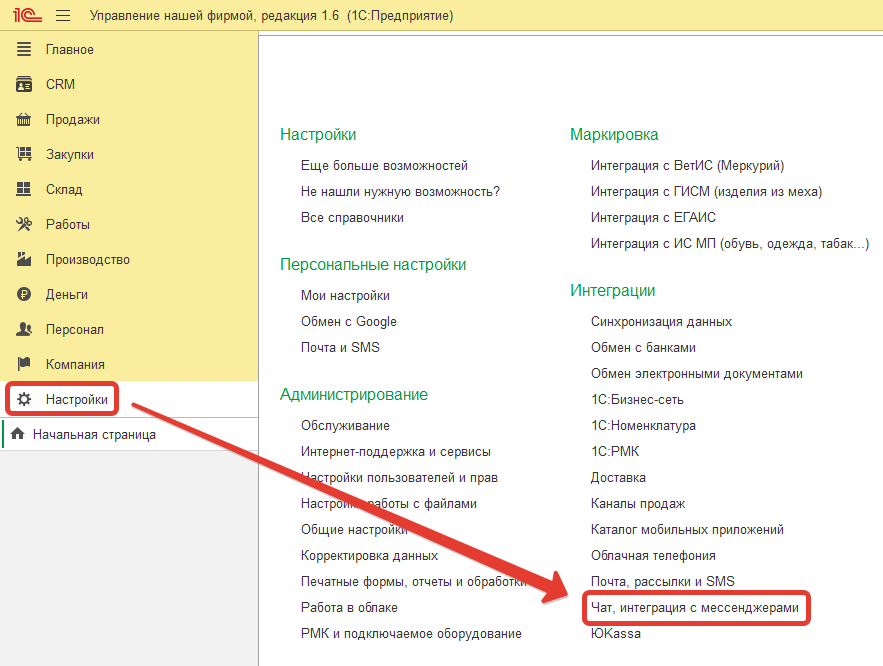The image size is (883, 666).
Task: Open Доставка settings
Action: [618, 477]
